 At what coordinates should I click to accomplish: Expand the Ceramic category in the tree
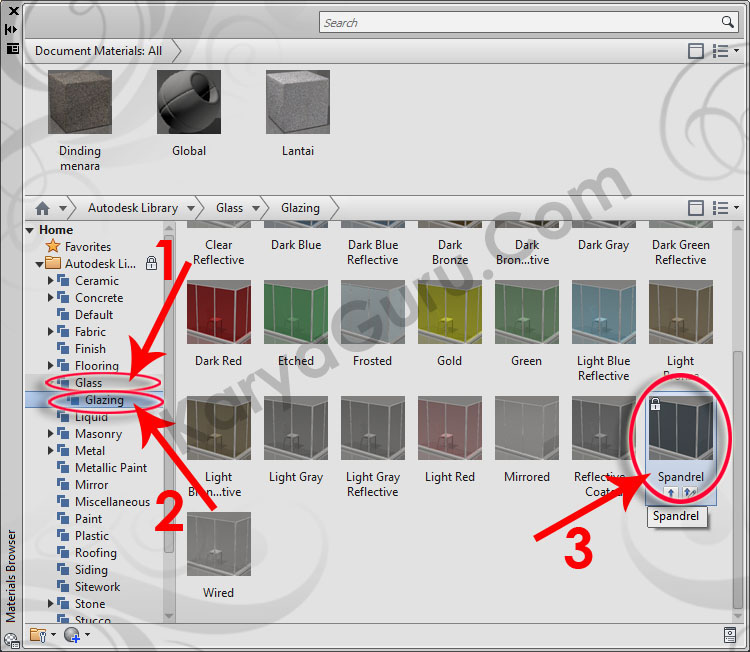[51, 281]
